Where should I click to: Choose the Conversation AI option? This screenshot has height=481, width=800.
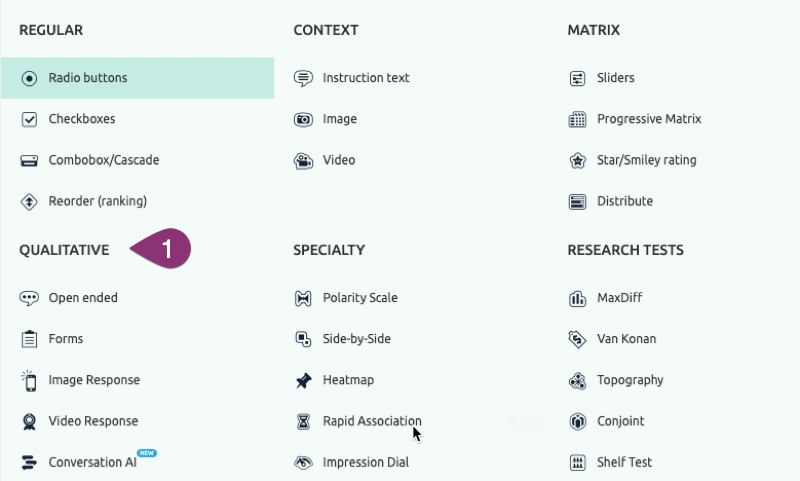92,462
